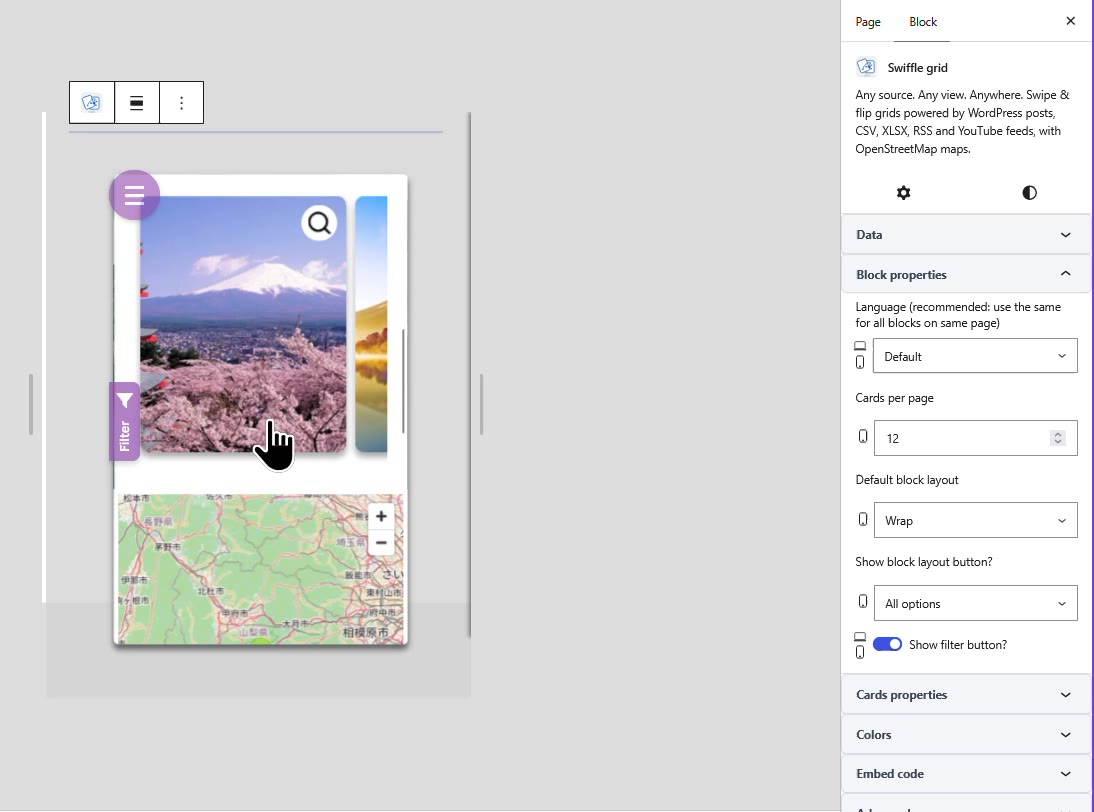Screen dimensions: 1094x812
Task: Open the Language dropdown set to Default
Action: tap(975, 356)
